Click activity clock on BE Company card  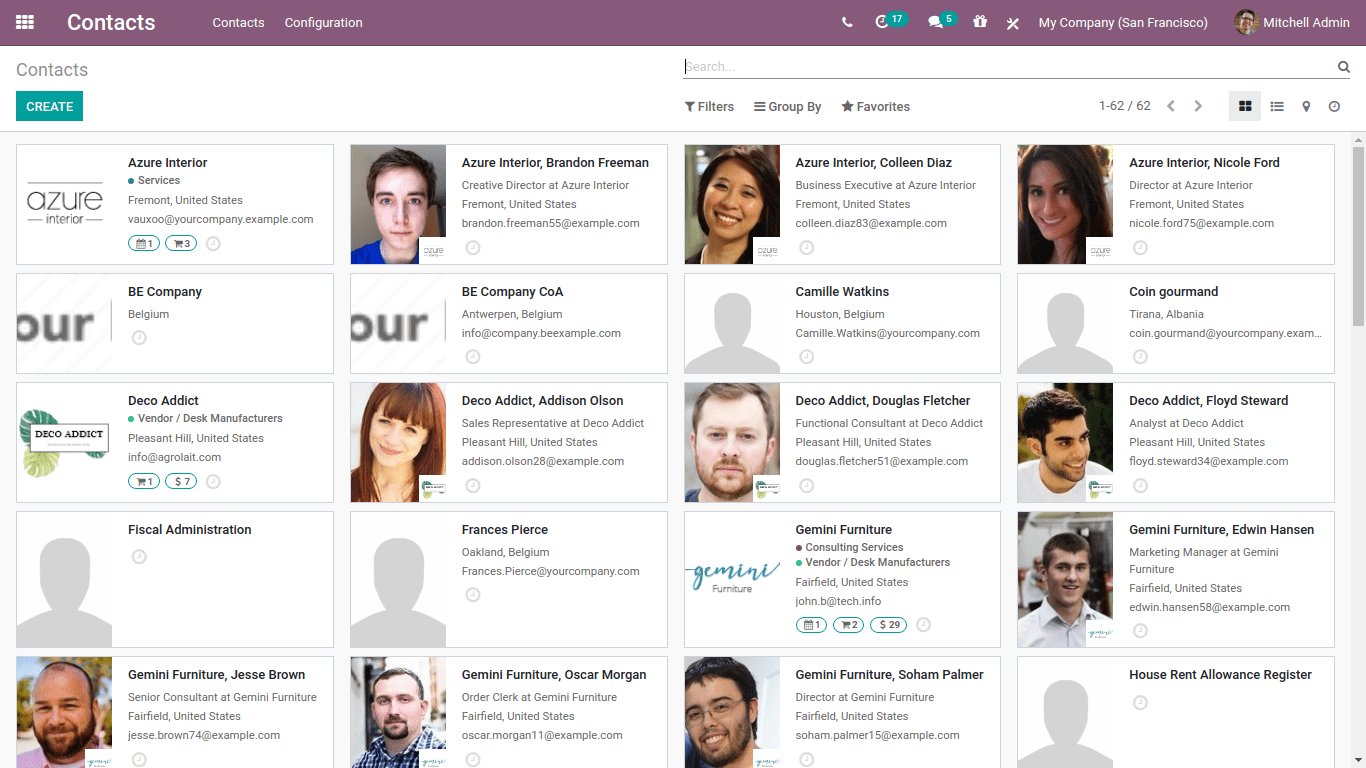click(139, 338)
